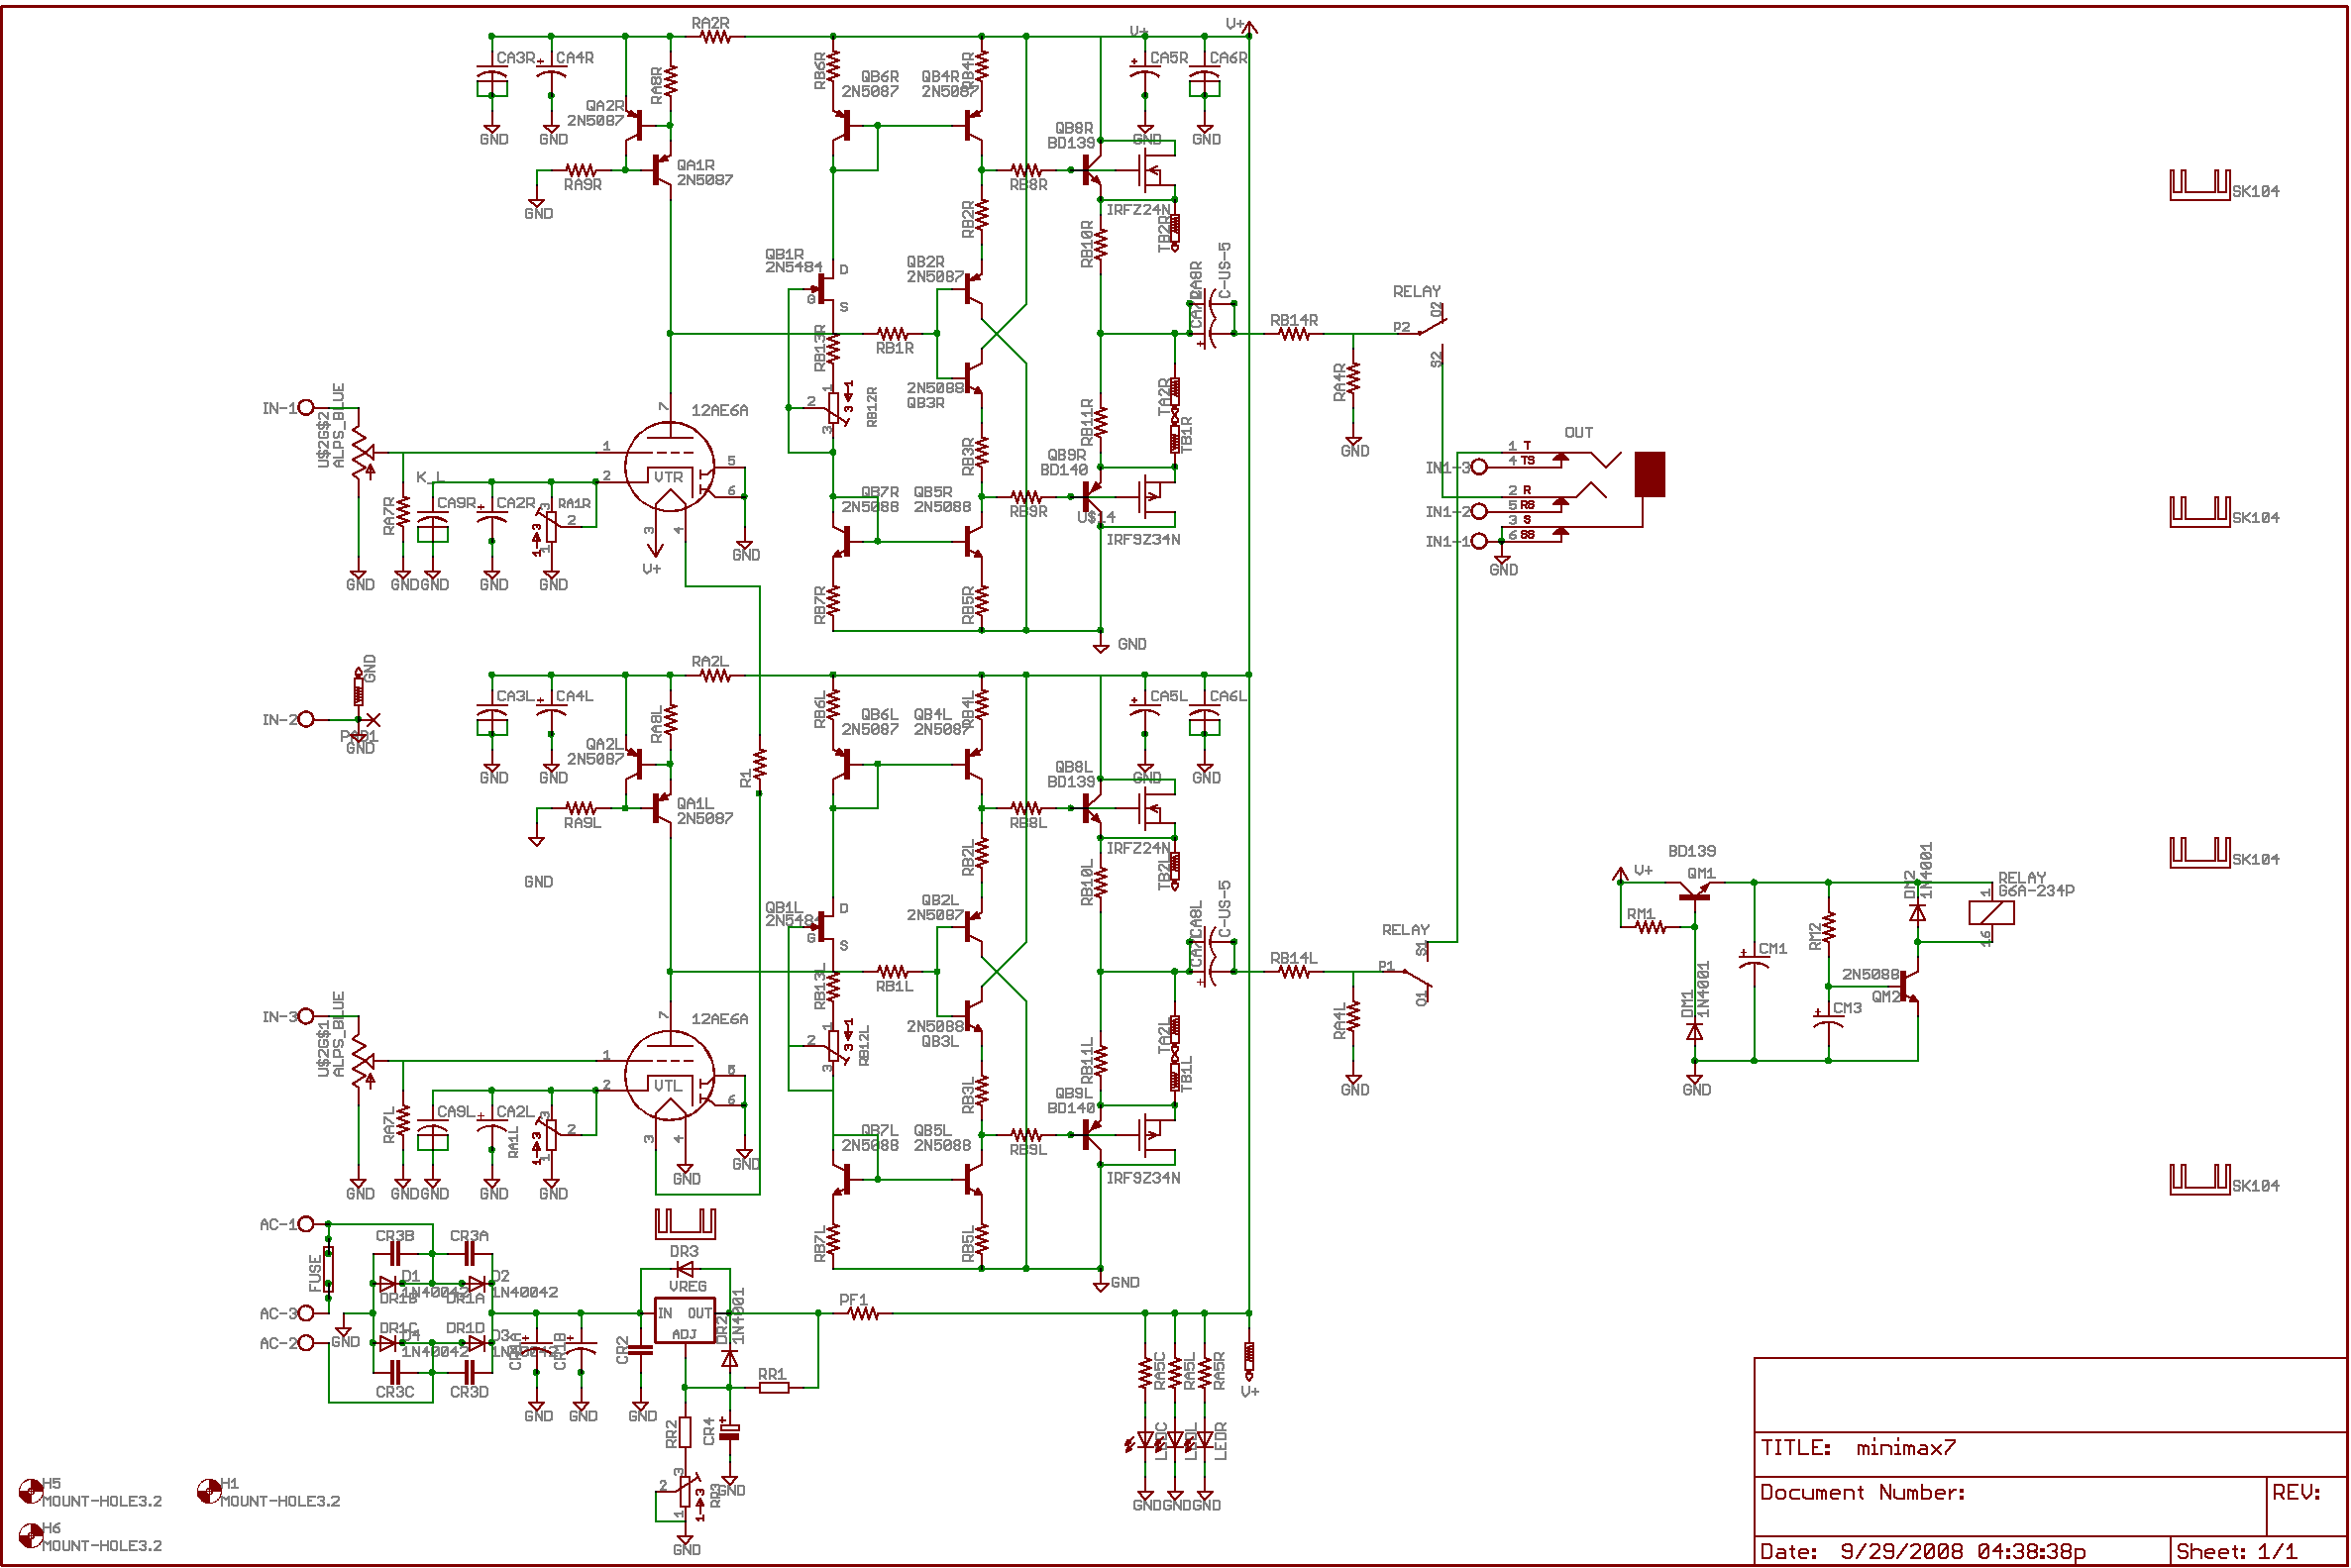Click the MOUNT-HOLE3.2 symbol H5
This screenshot has width=2351, height=1568.
click(x=33, y=1492)
